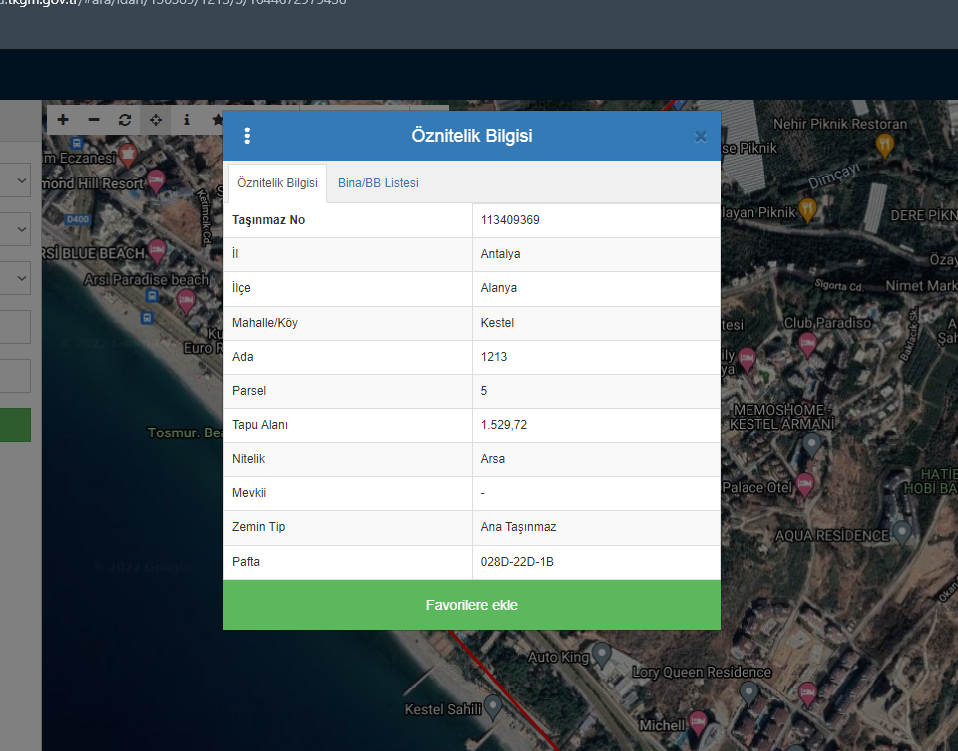Image resolution: width=958 pixels, height=751 pixels.
Task: Click the Arsi Blue Beach hotel marker
Action: (x=157, y=251)
